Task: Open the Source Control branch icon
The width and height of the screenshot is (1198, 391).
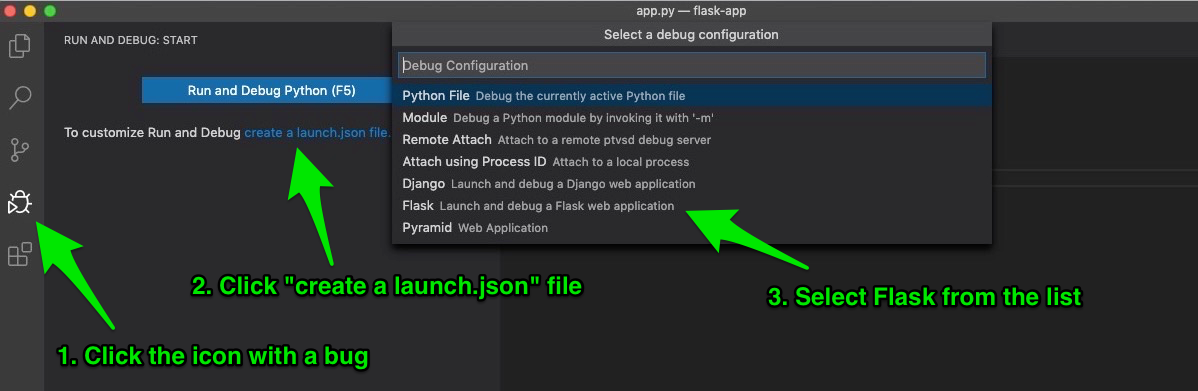Action: tap(20, 150)
